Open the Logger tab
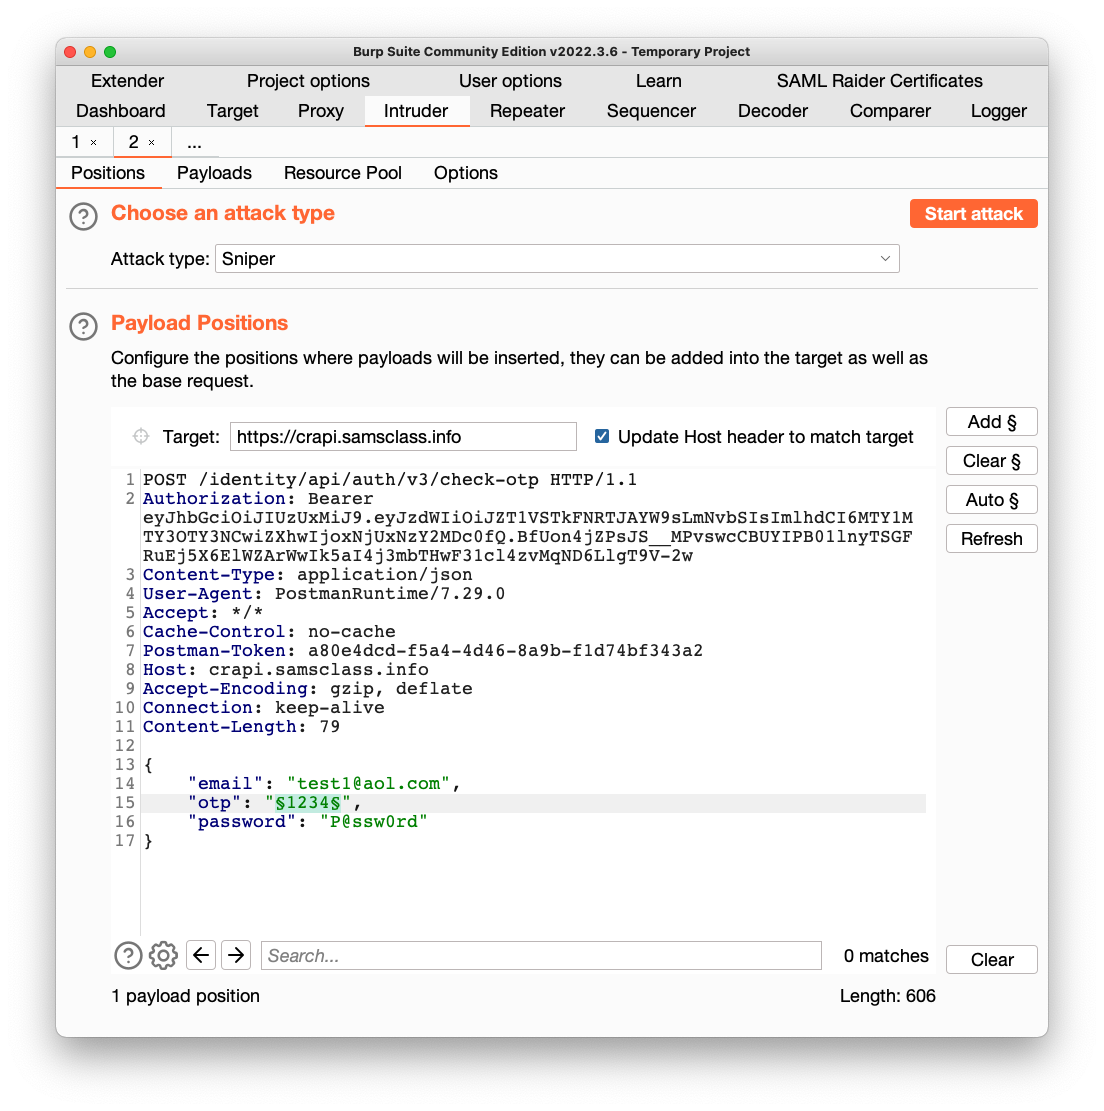Screen dimensions: 1104x1111 (x=998, y=111)
